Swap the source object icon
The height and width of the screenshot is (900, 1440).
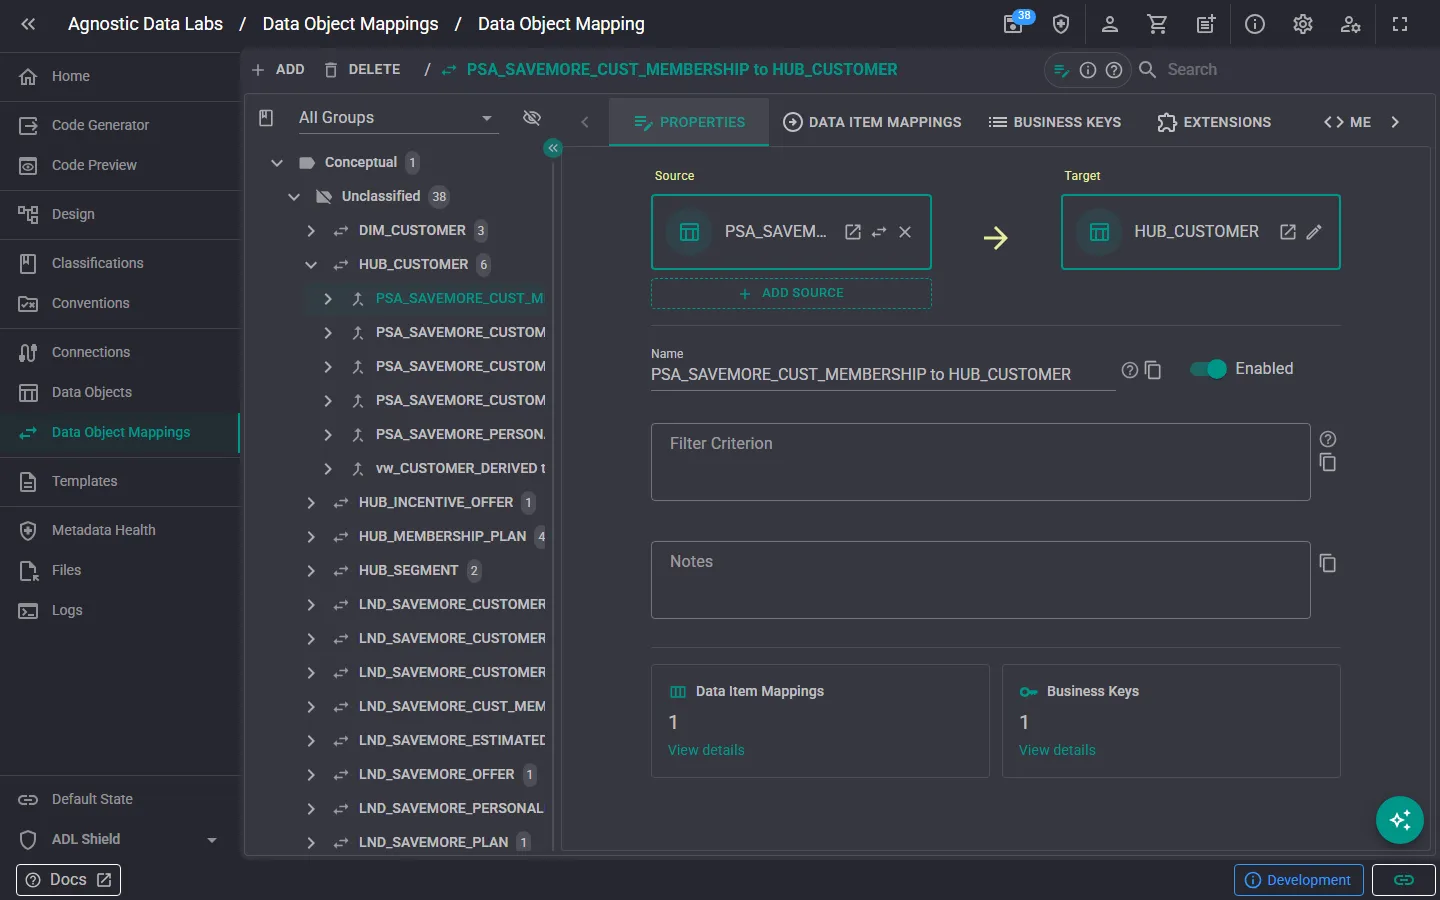(x=879, y=232)
